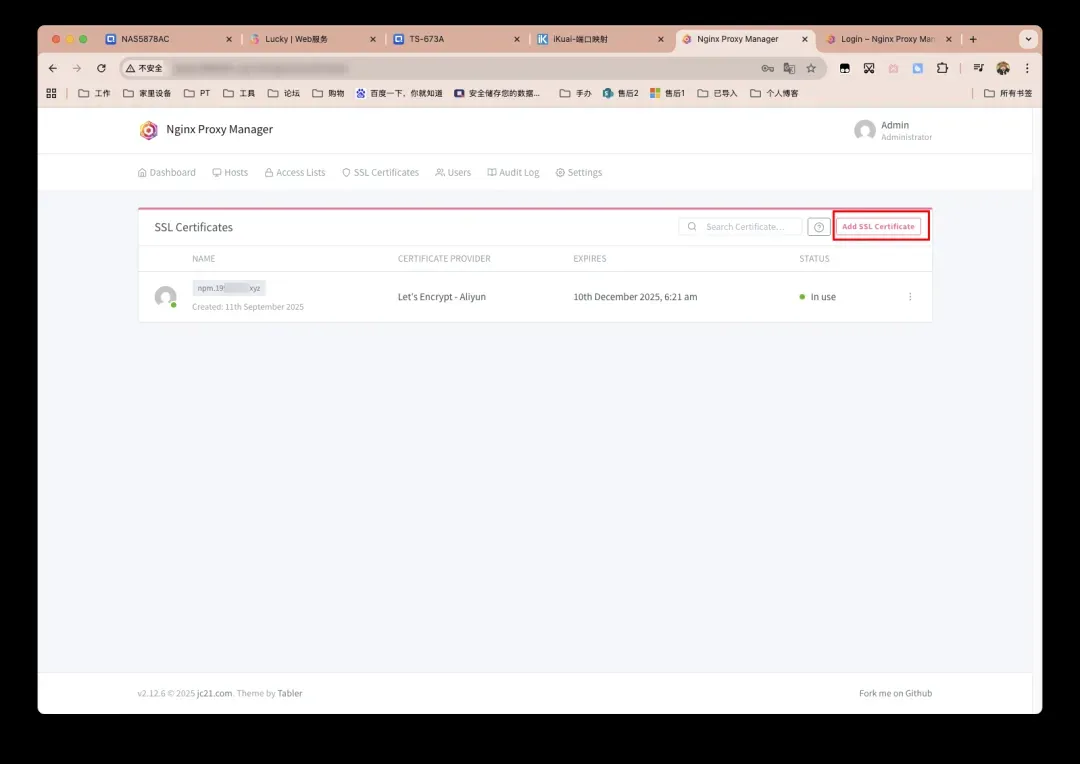Click the browser forward arrow

click(77, 68)
